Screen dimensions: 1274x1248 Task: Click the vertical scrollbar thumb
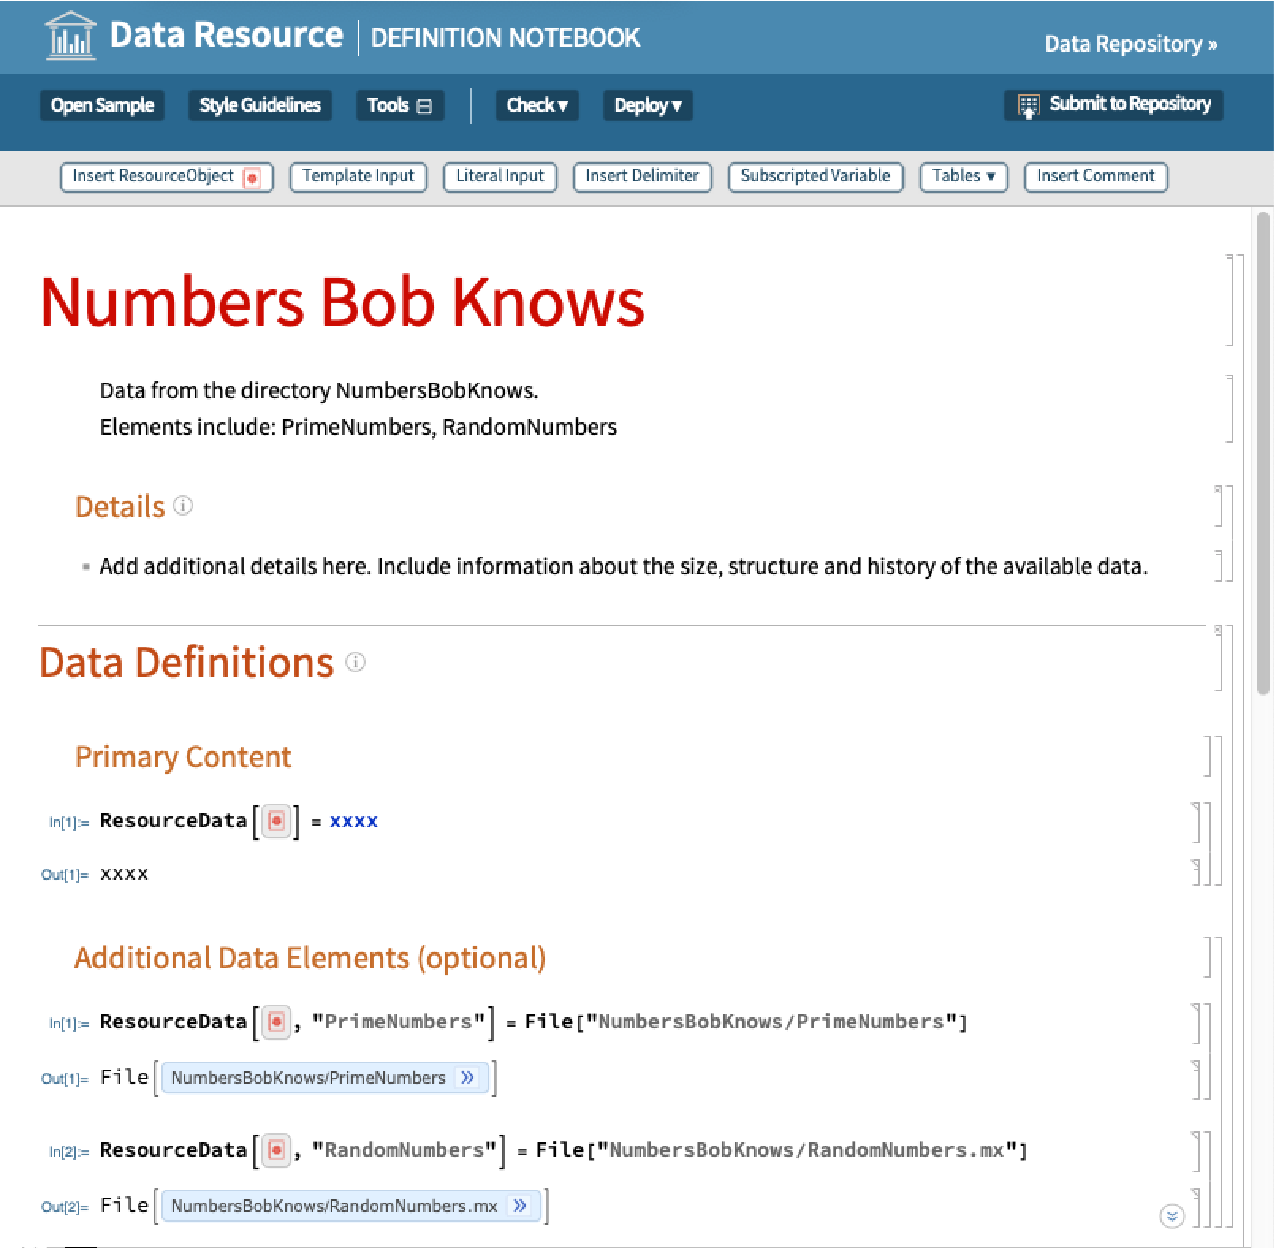tap(1263, 450)
